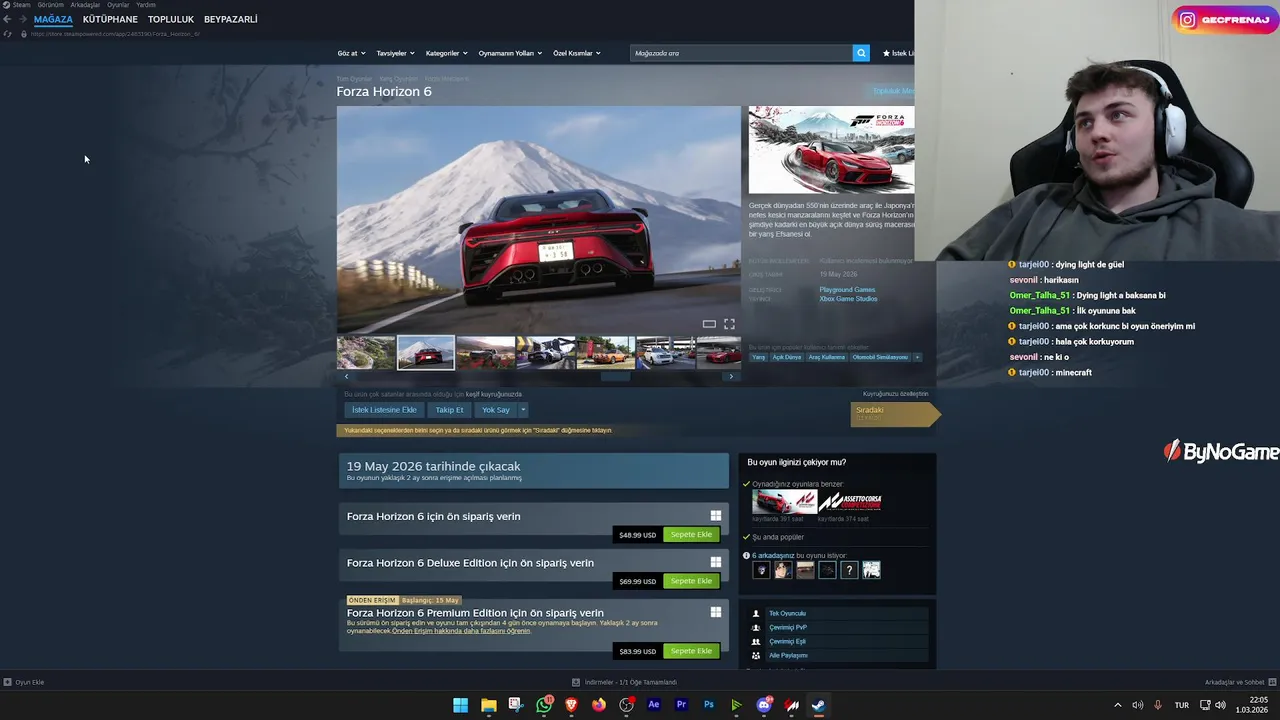Add Forza Horizon 6 standard to cart
Viewport: 1280px width, 720px height.
point(691,535)
